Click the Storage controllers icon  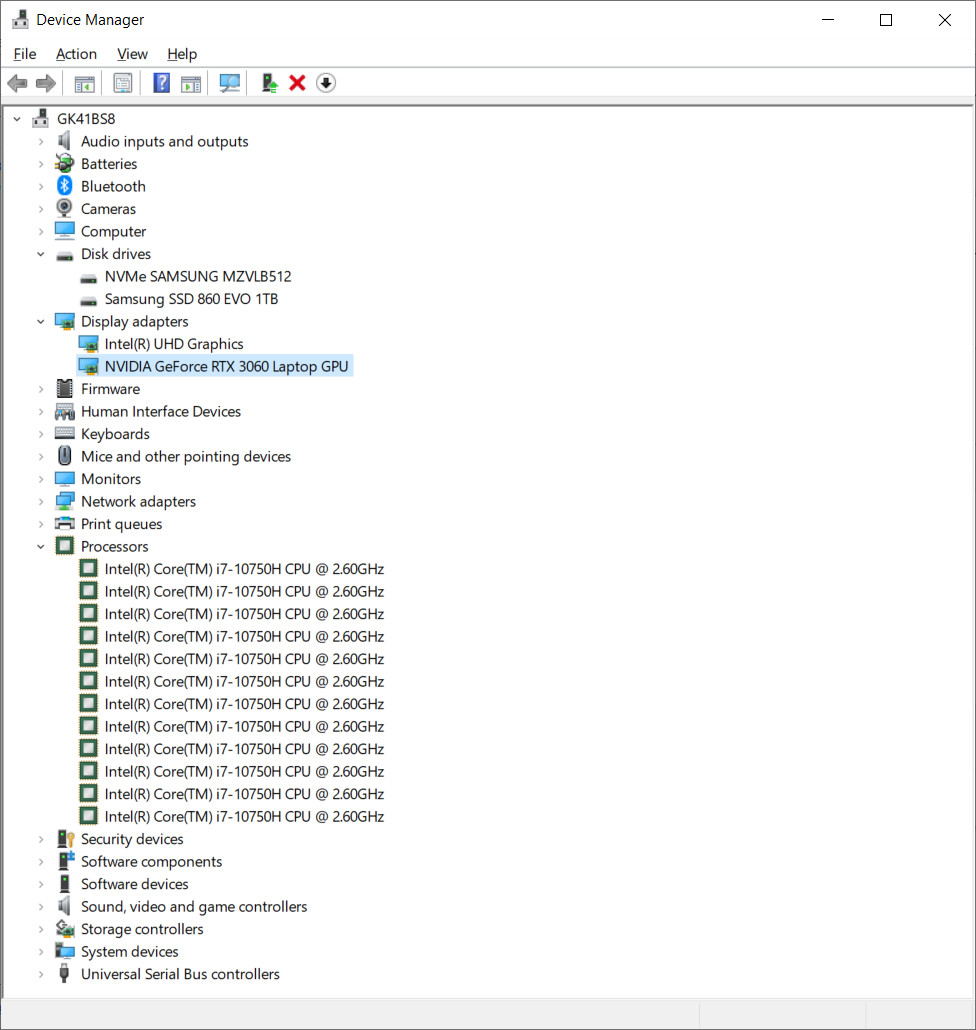point(64,928)
